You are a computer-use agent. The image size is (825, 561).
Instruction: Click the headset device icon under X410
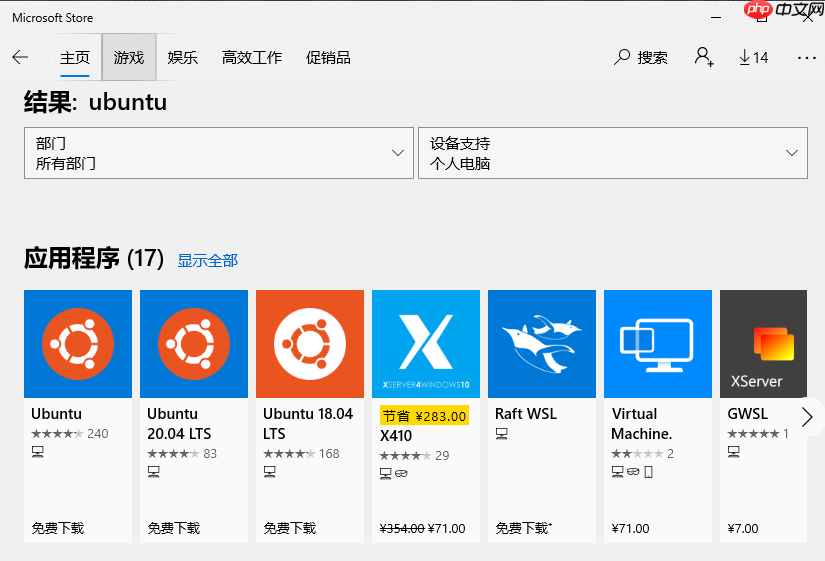(401, 474)
